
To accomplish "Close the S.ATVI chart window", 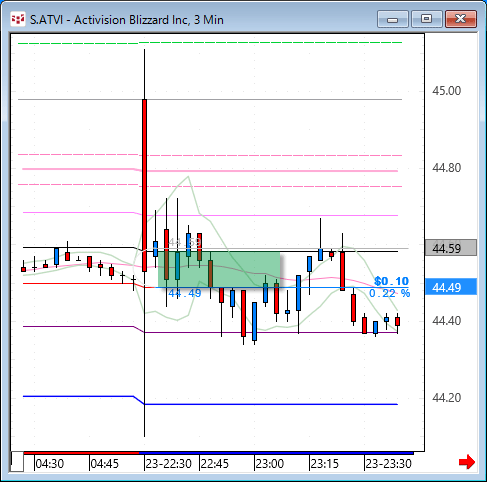I will [x=461, y=19].
